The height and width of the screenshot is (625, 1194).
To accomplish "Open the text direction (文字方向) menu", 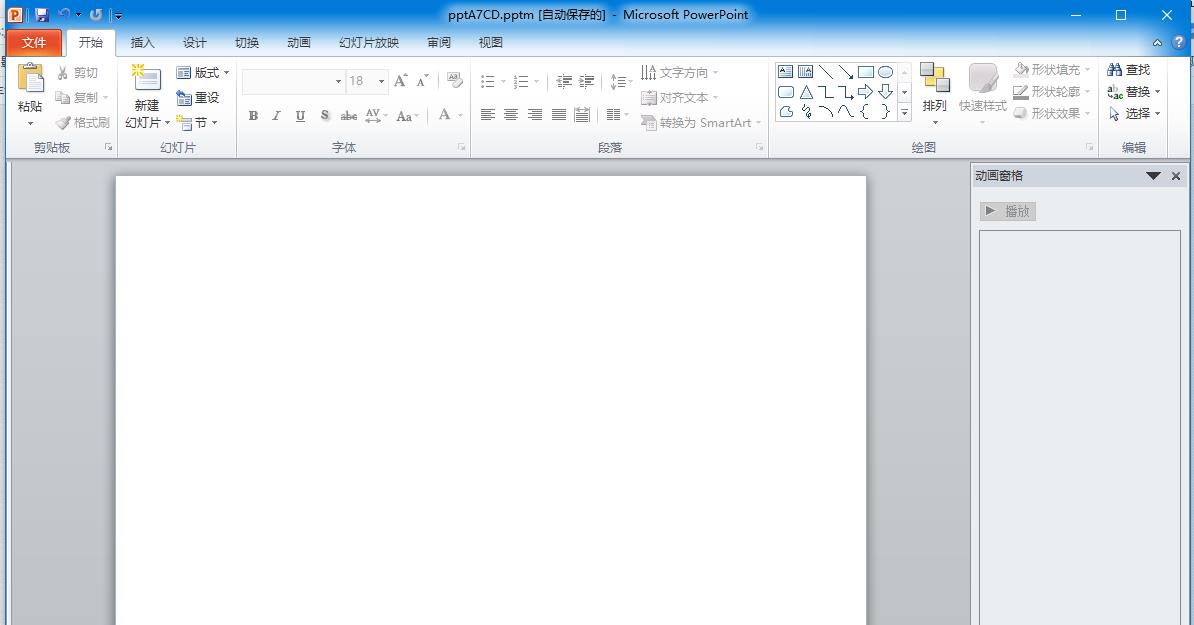I will point(679,72).
